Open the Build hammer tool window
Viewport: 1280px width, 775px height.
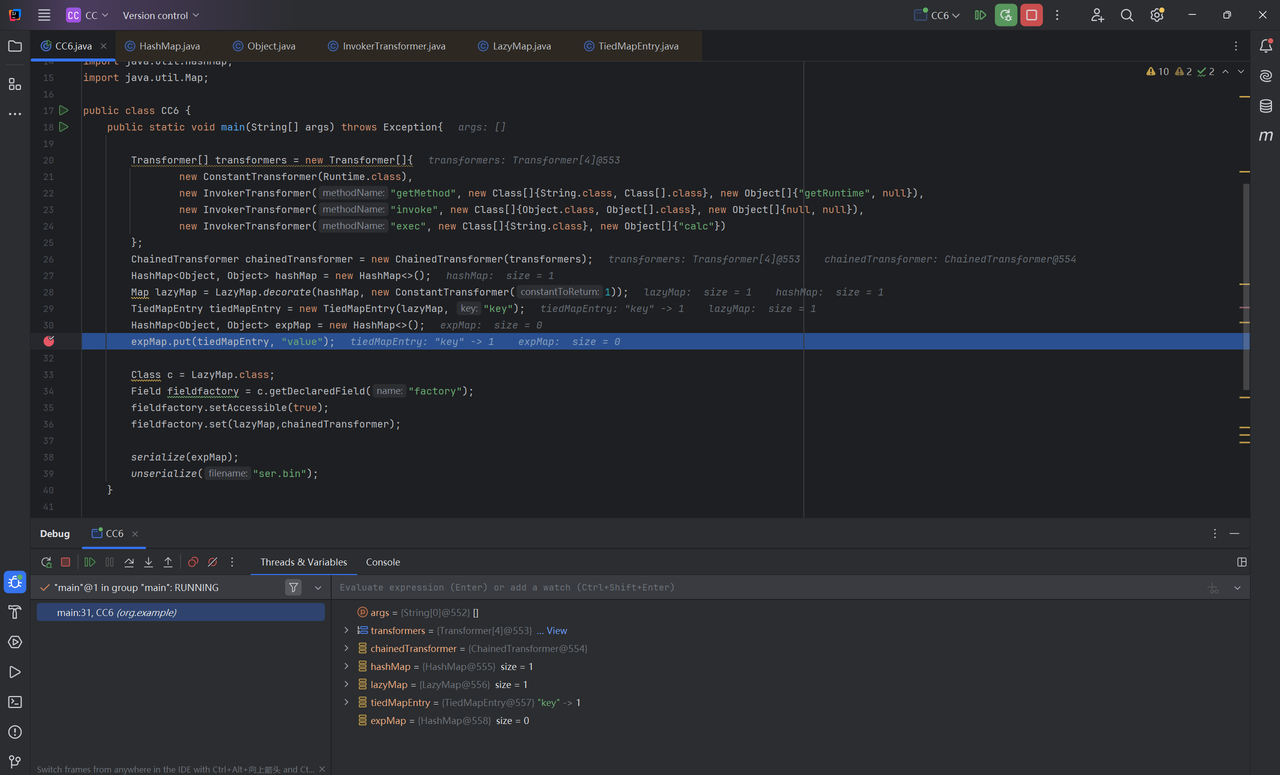[x=15, y=612]
